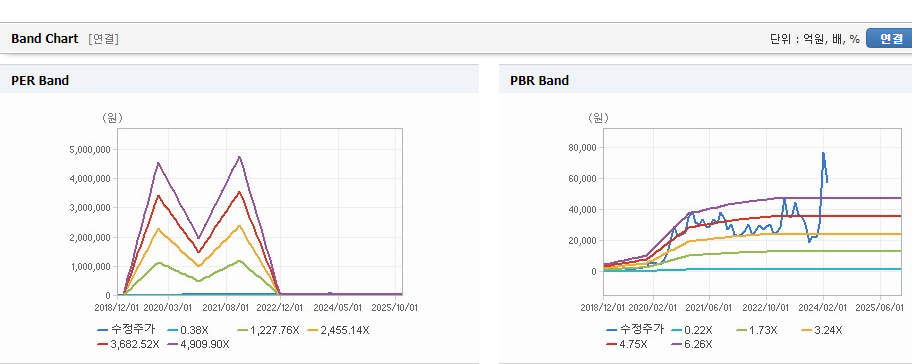Click the (원) unit label on PER chart
This screenshot has height=364, width=912.
[x=112, y=118]
